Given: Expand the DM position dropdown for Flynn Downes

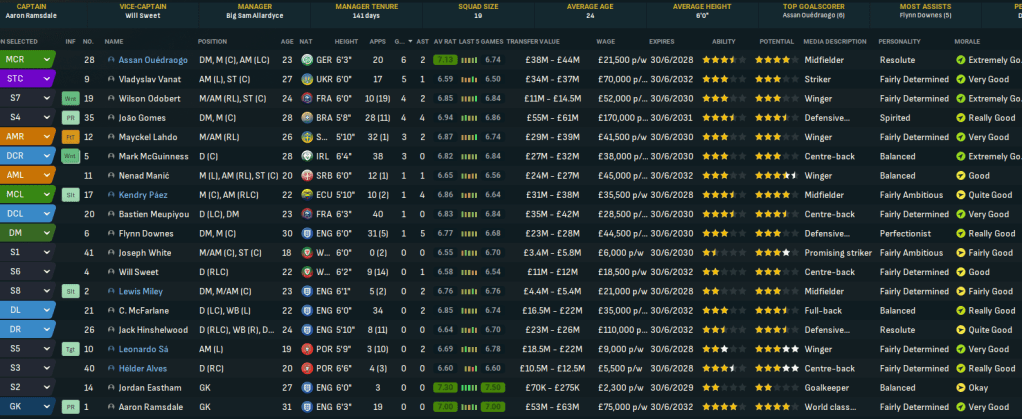Looking at the screenshot, I should tap(46, 233).
